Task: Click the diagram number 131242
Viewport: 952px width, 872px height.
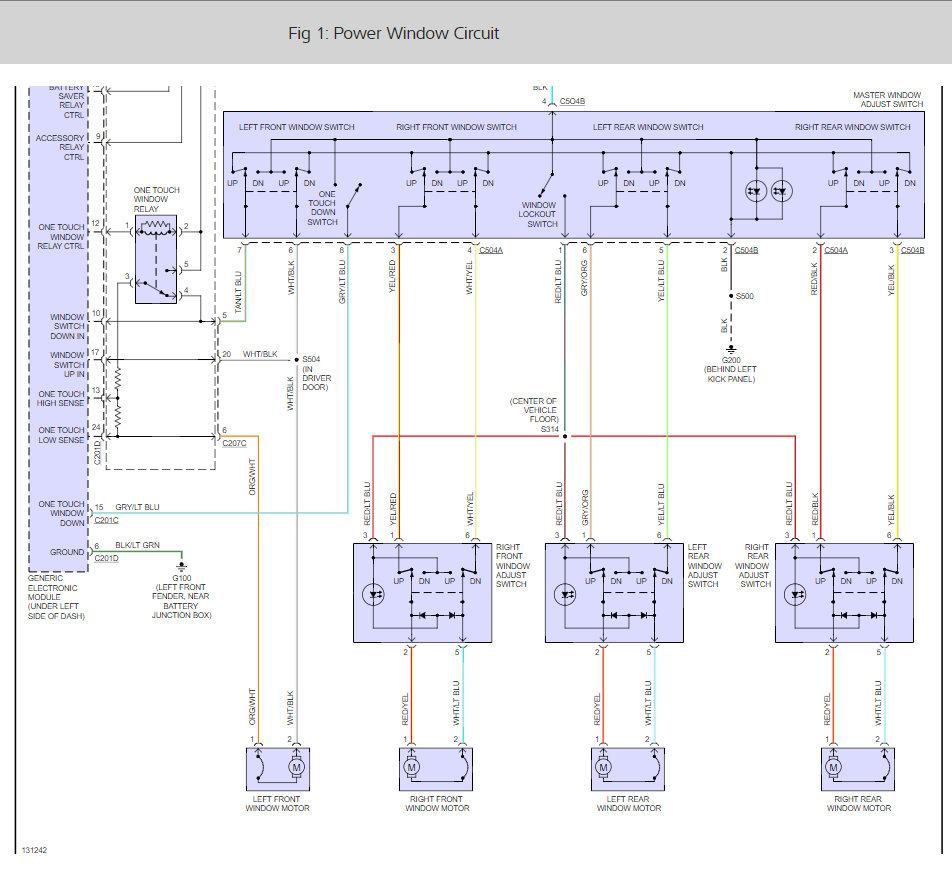Action: (36, 849)
